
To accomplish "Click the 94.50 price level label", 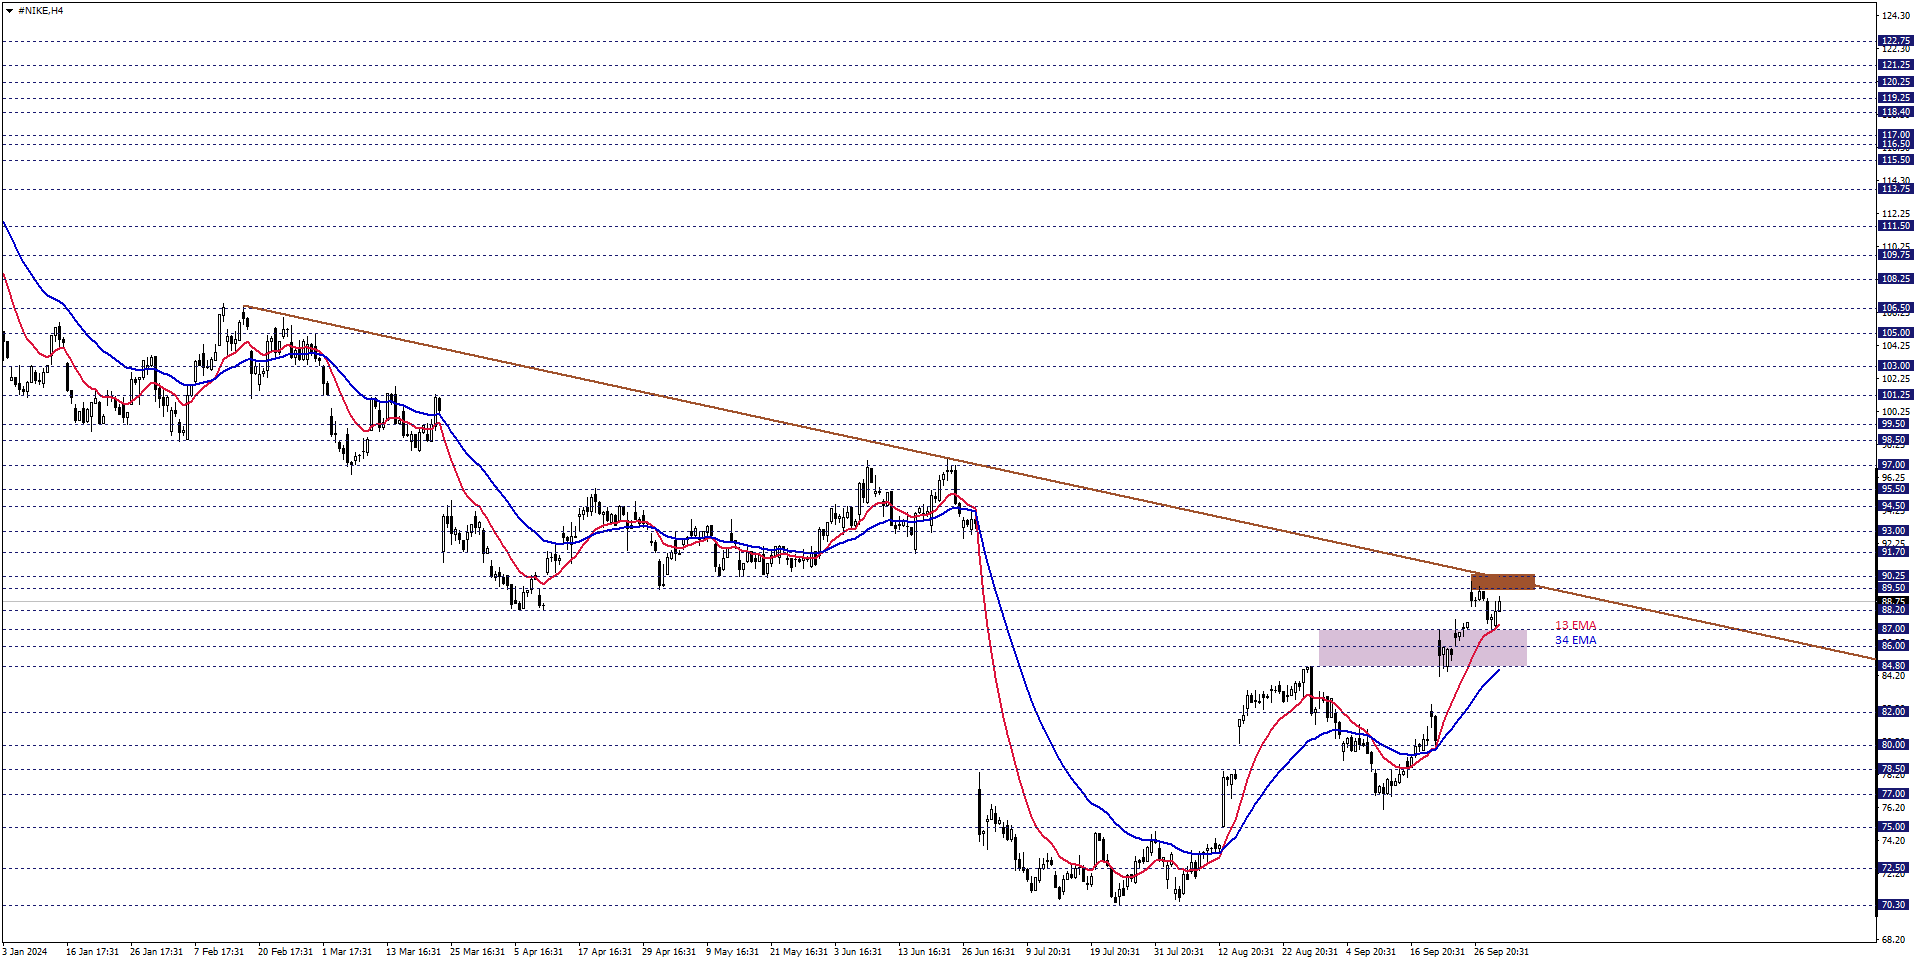I will [x=1895, y=506].
